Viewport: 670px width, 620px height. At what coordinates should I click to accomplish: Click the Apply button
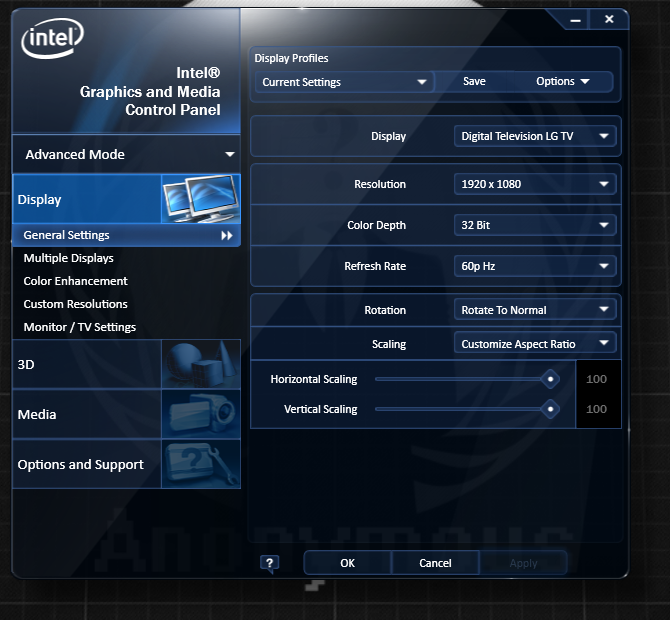tap(523, 563)
